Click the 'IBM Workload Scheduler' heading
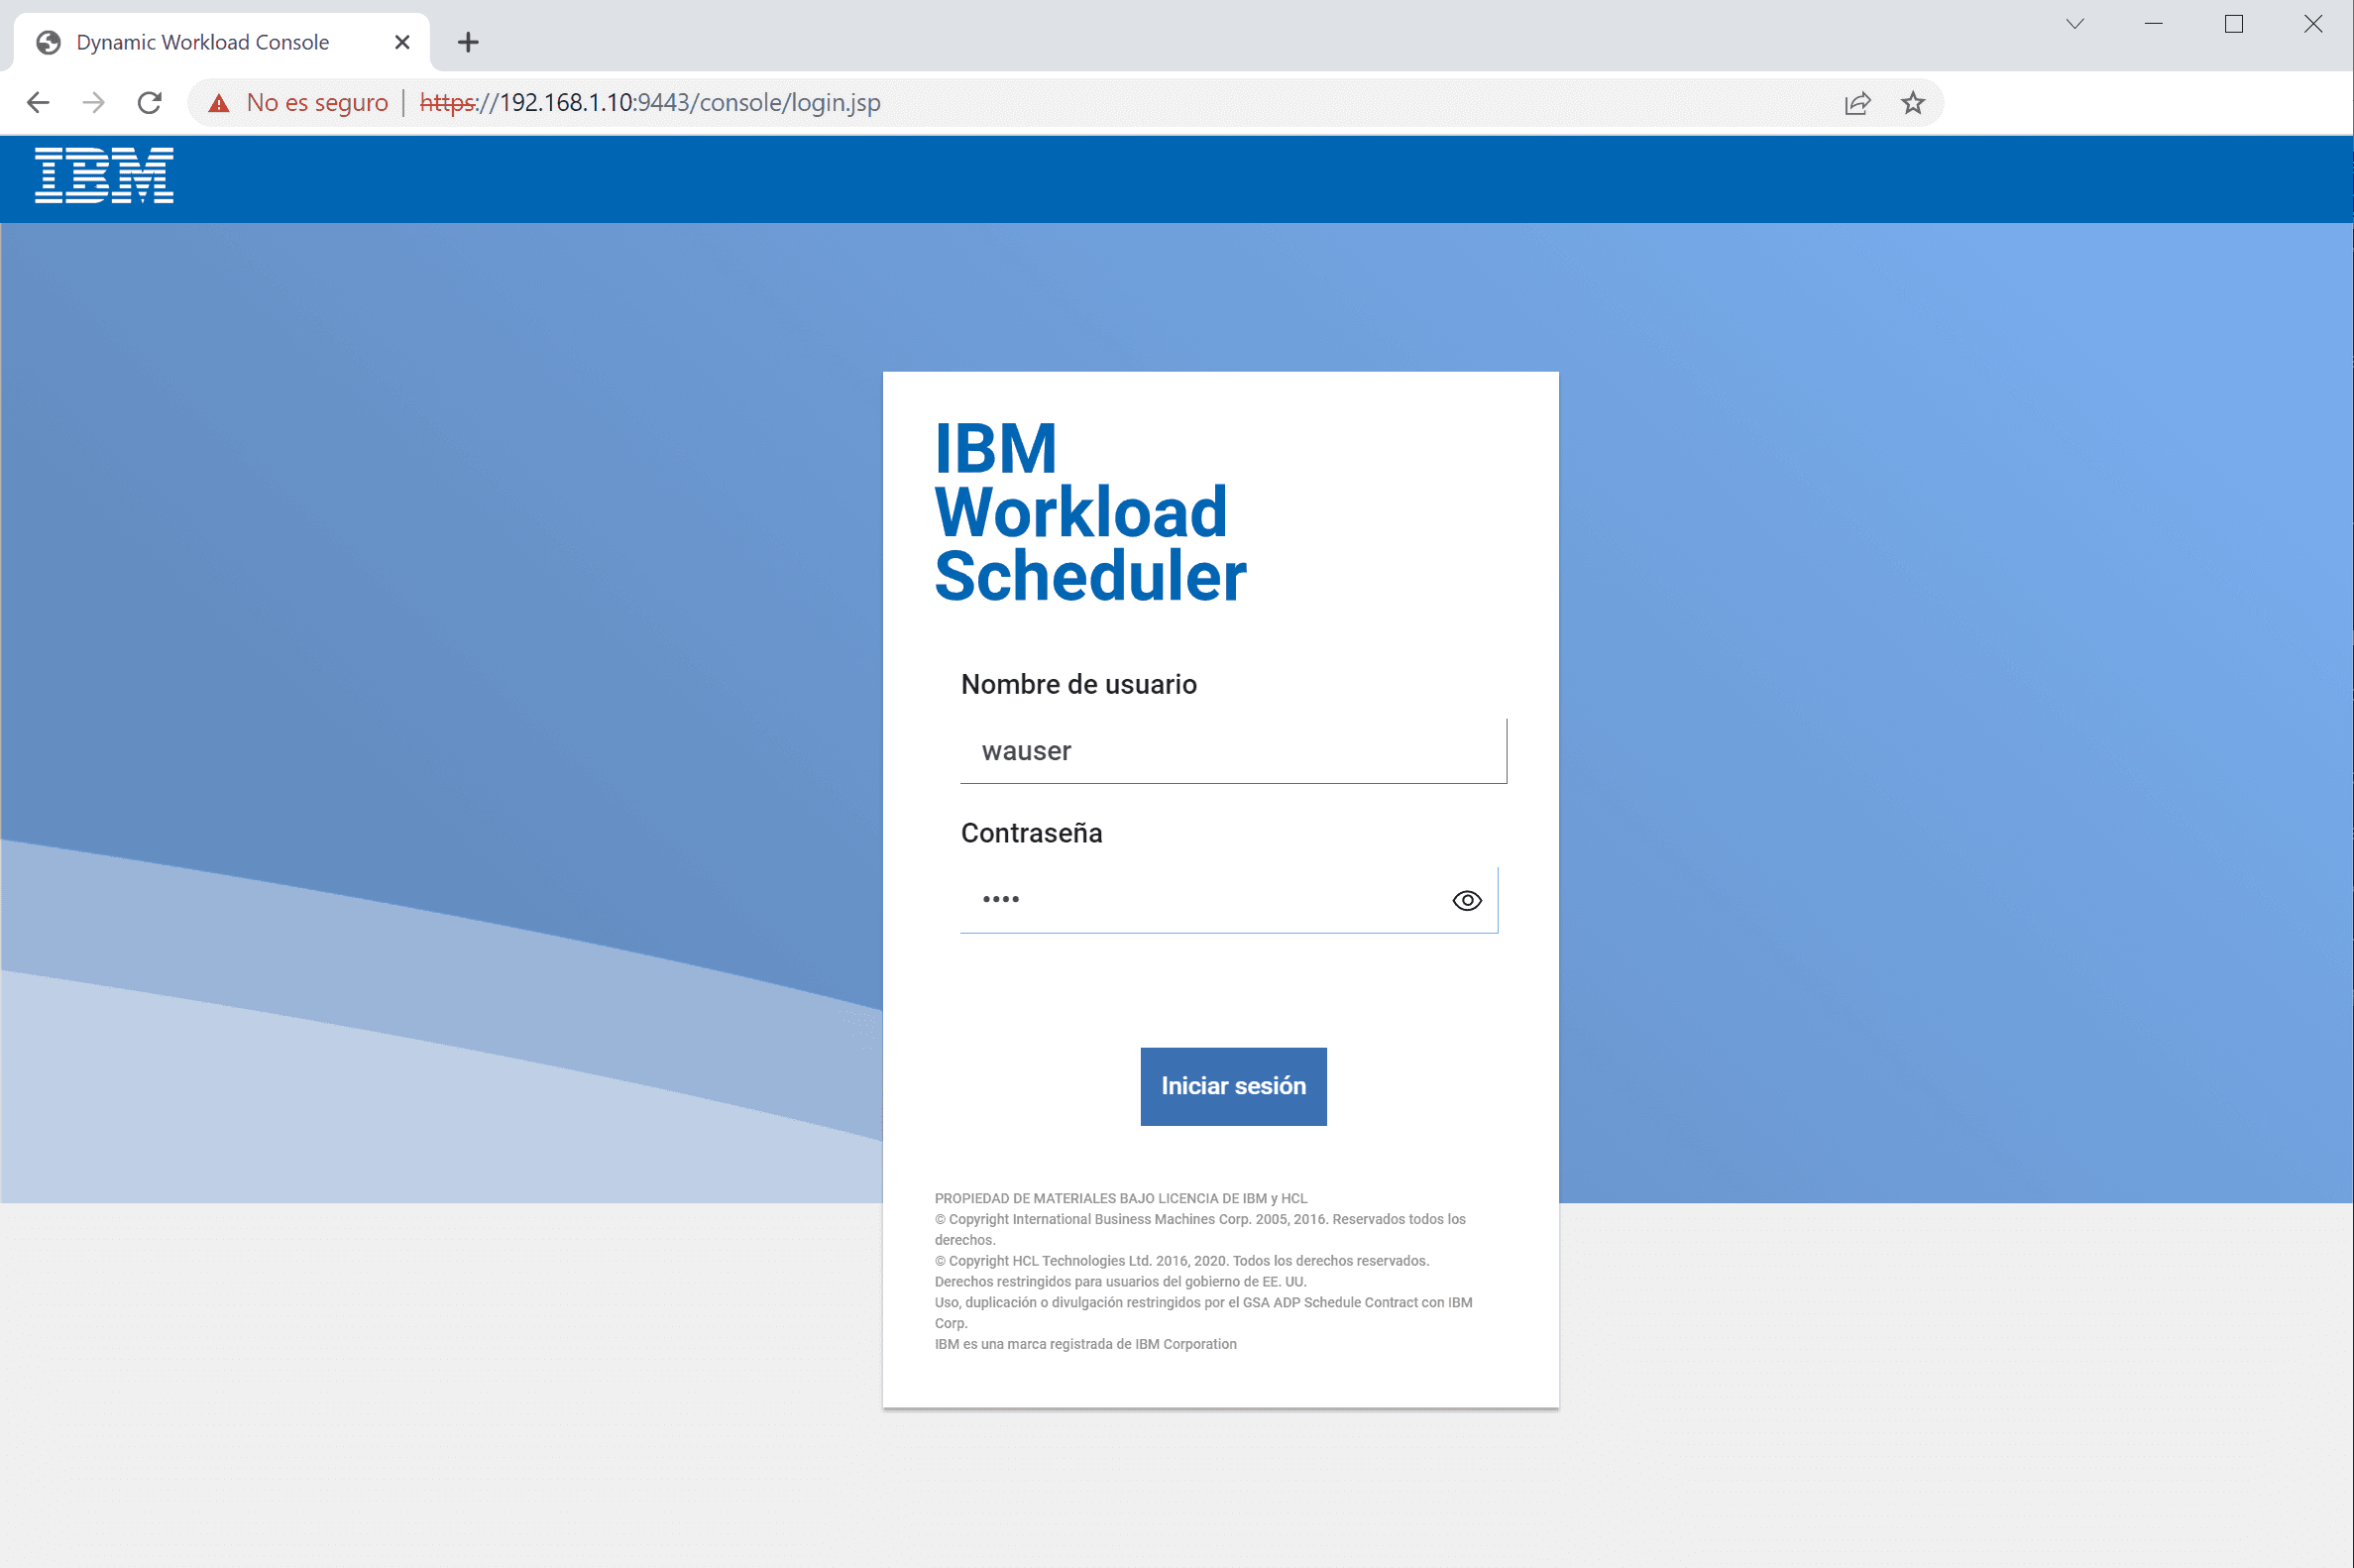This screenshot has height=1568, width=2354. pos(1090,512)
